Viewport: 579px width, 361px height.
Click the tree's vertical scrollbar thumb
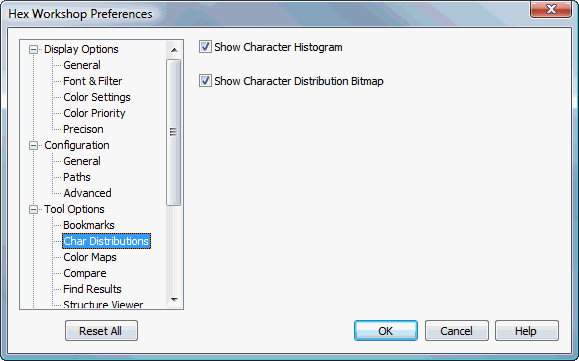point(174,132)
